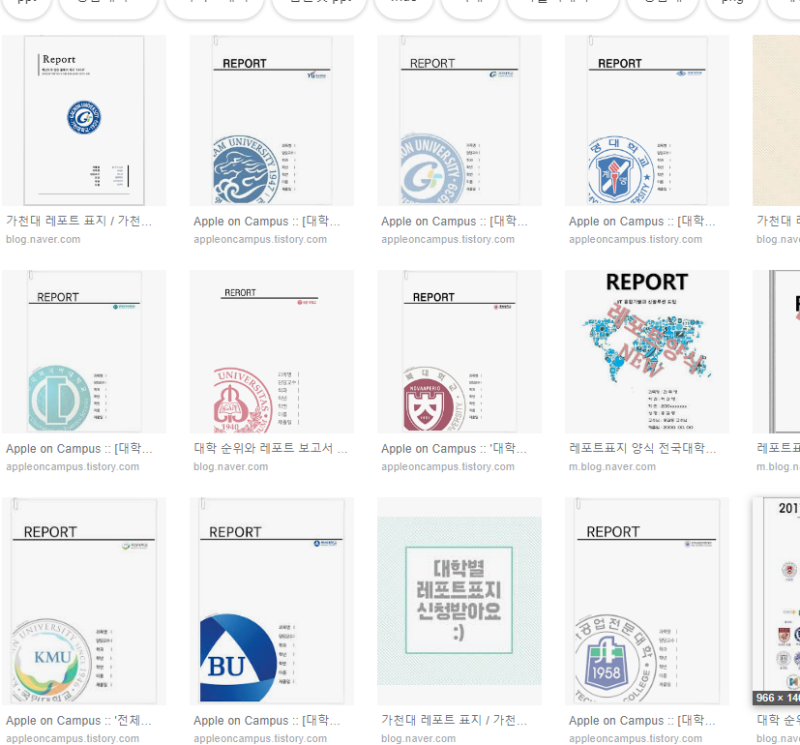Click 'Apple on Campus' title under maroon shield seal
Image resolution: width=800 pixels, height=745 pixels.
(454, 449)
